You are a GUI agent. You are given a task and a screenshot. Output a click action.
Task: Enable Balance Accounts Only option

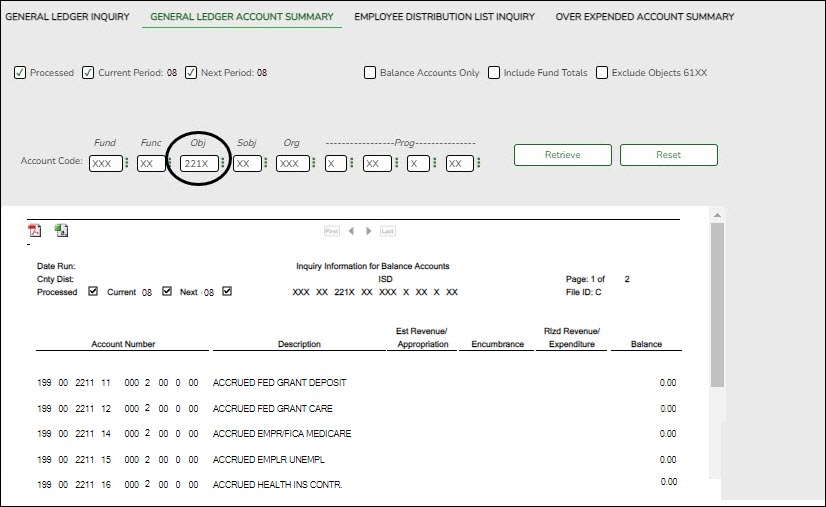[370, 73]
